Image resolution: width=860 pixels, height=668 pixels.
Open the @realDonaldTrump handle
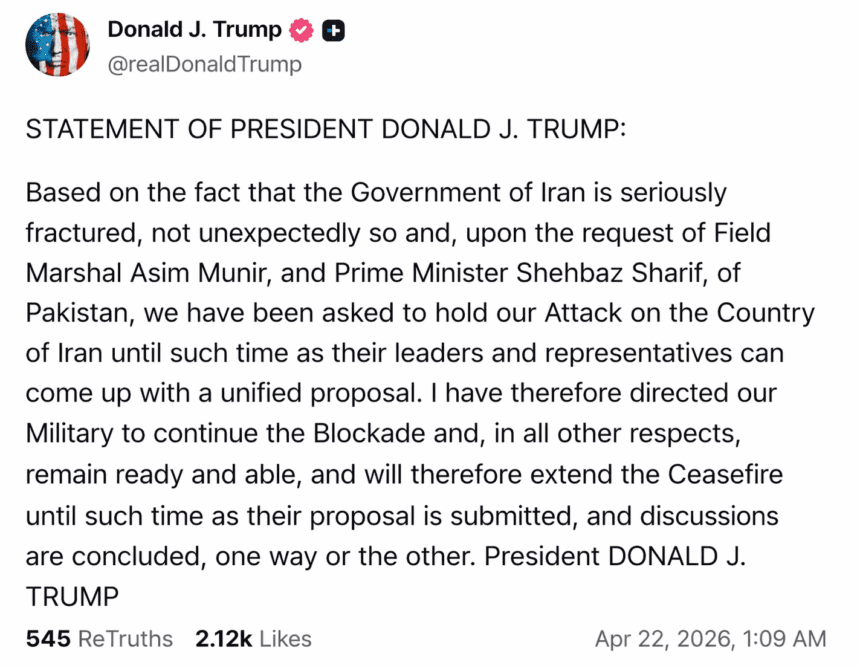tap(204, 64)
